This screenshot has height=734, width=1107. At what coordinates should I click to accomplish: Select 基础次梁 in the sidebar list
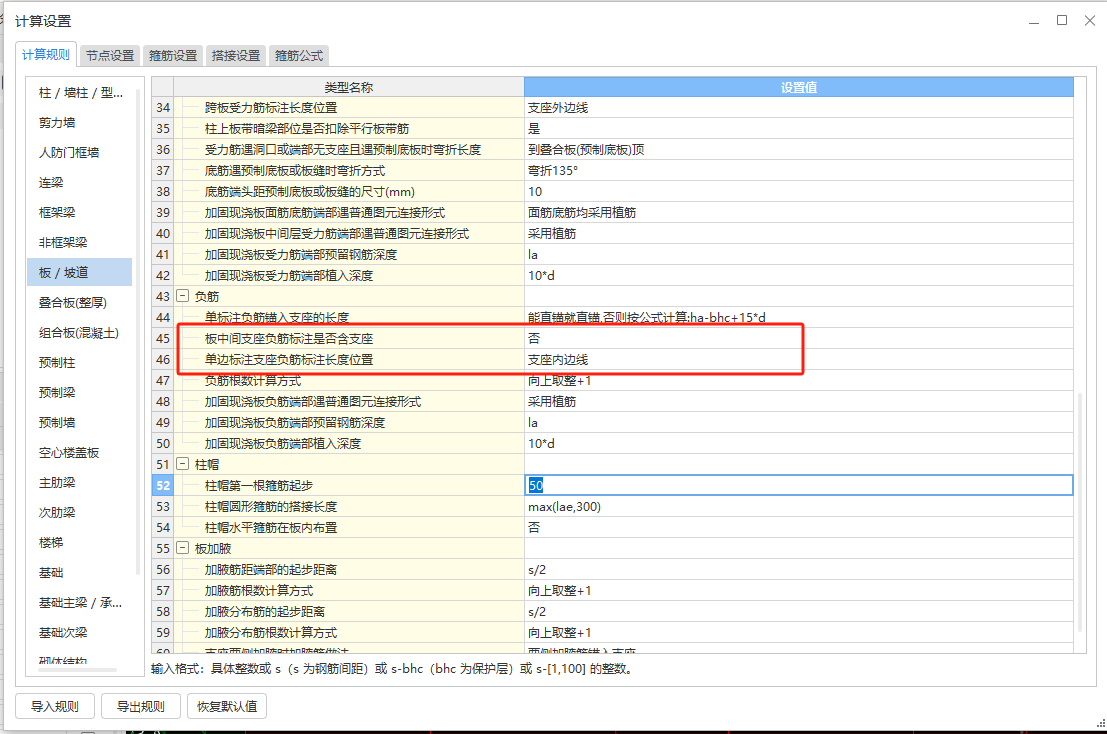coord(80,632)
